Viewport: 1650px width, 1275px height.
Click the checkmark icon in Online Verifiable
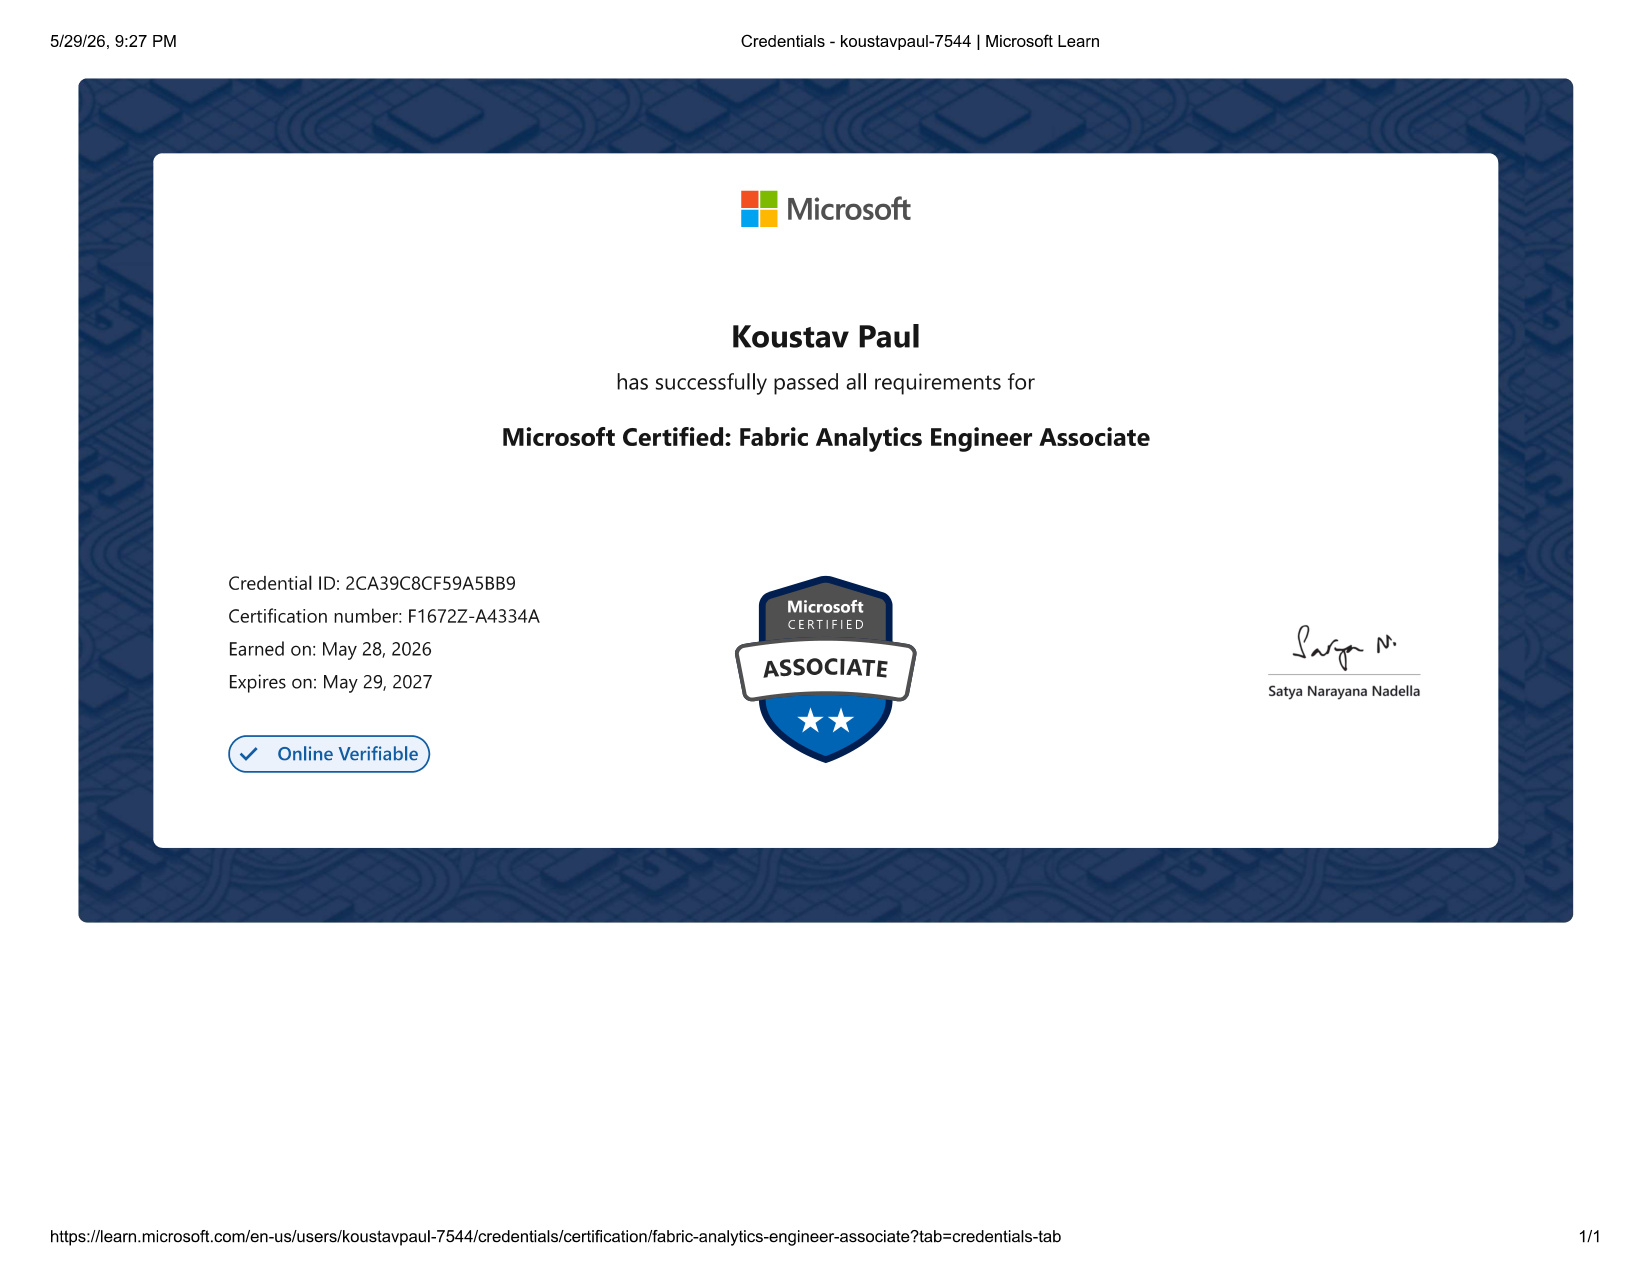[249, 754]
